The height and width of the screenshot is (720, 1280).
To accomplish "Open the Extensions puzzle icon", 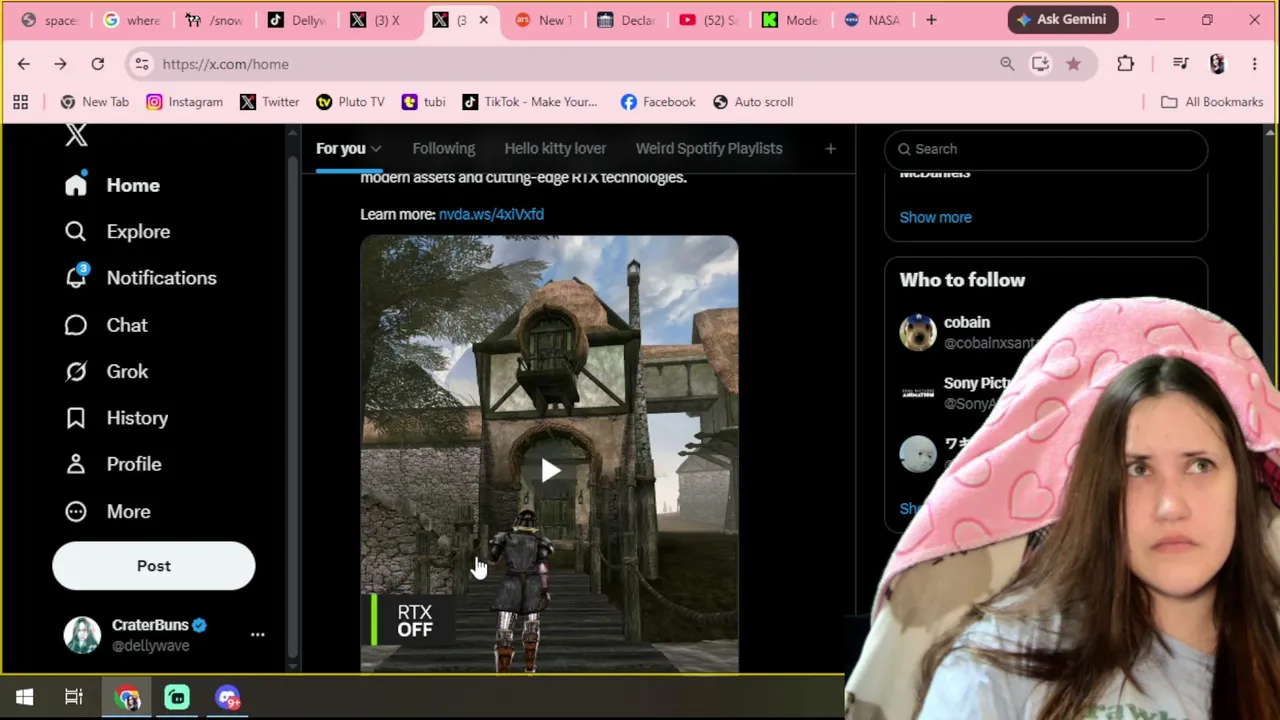I will [x=1125, y=64].
